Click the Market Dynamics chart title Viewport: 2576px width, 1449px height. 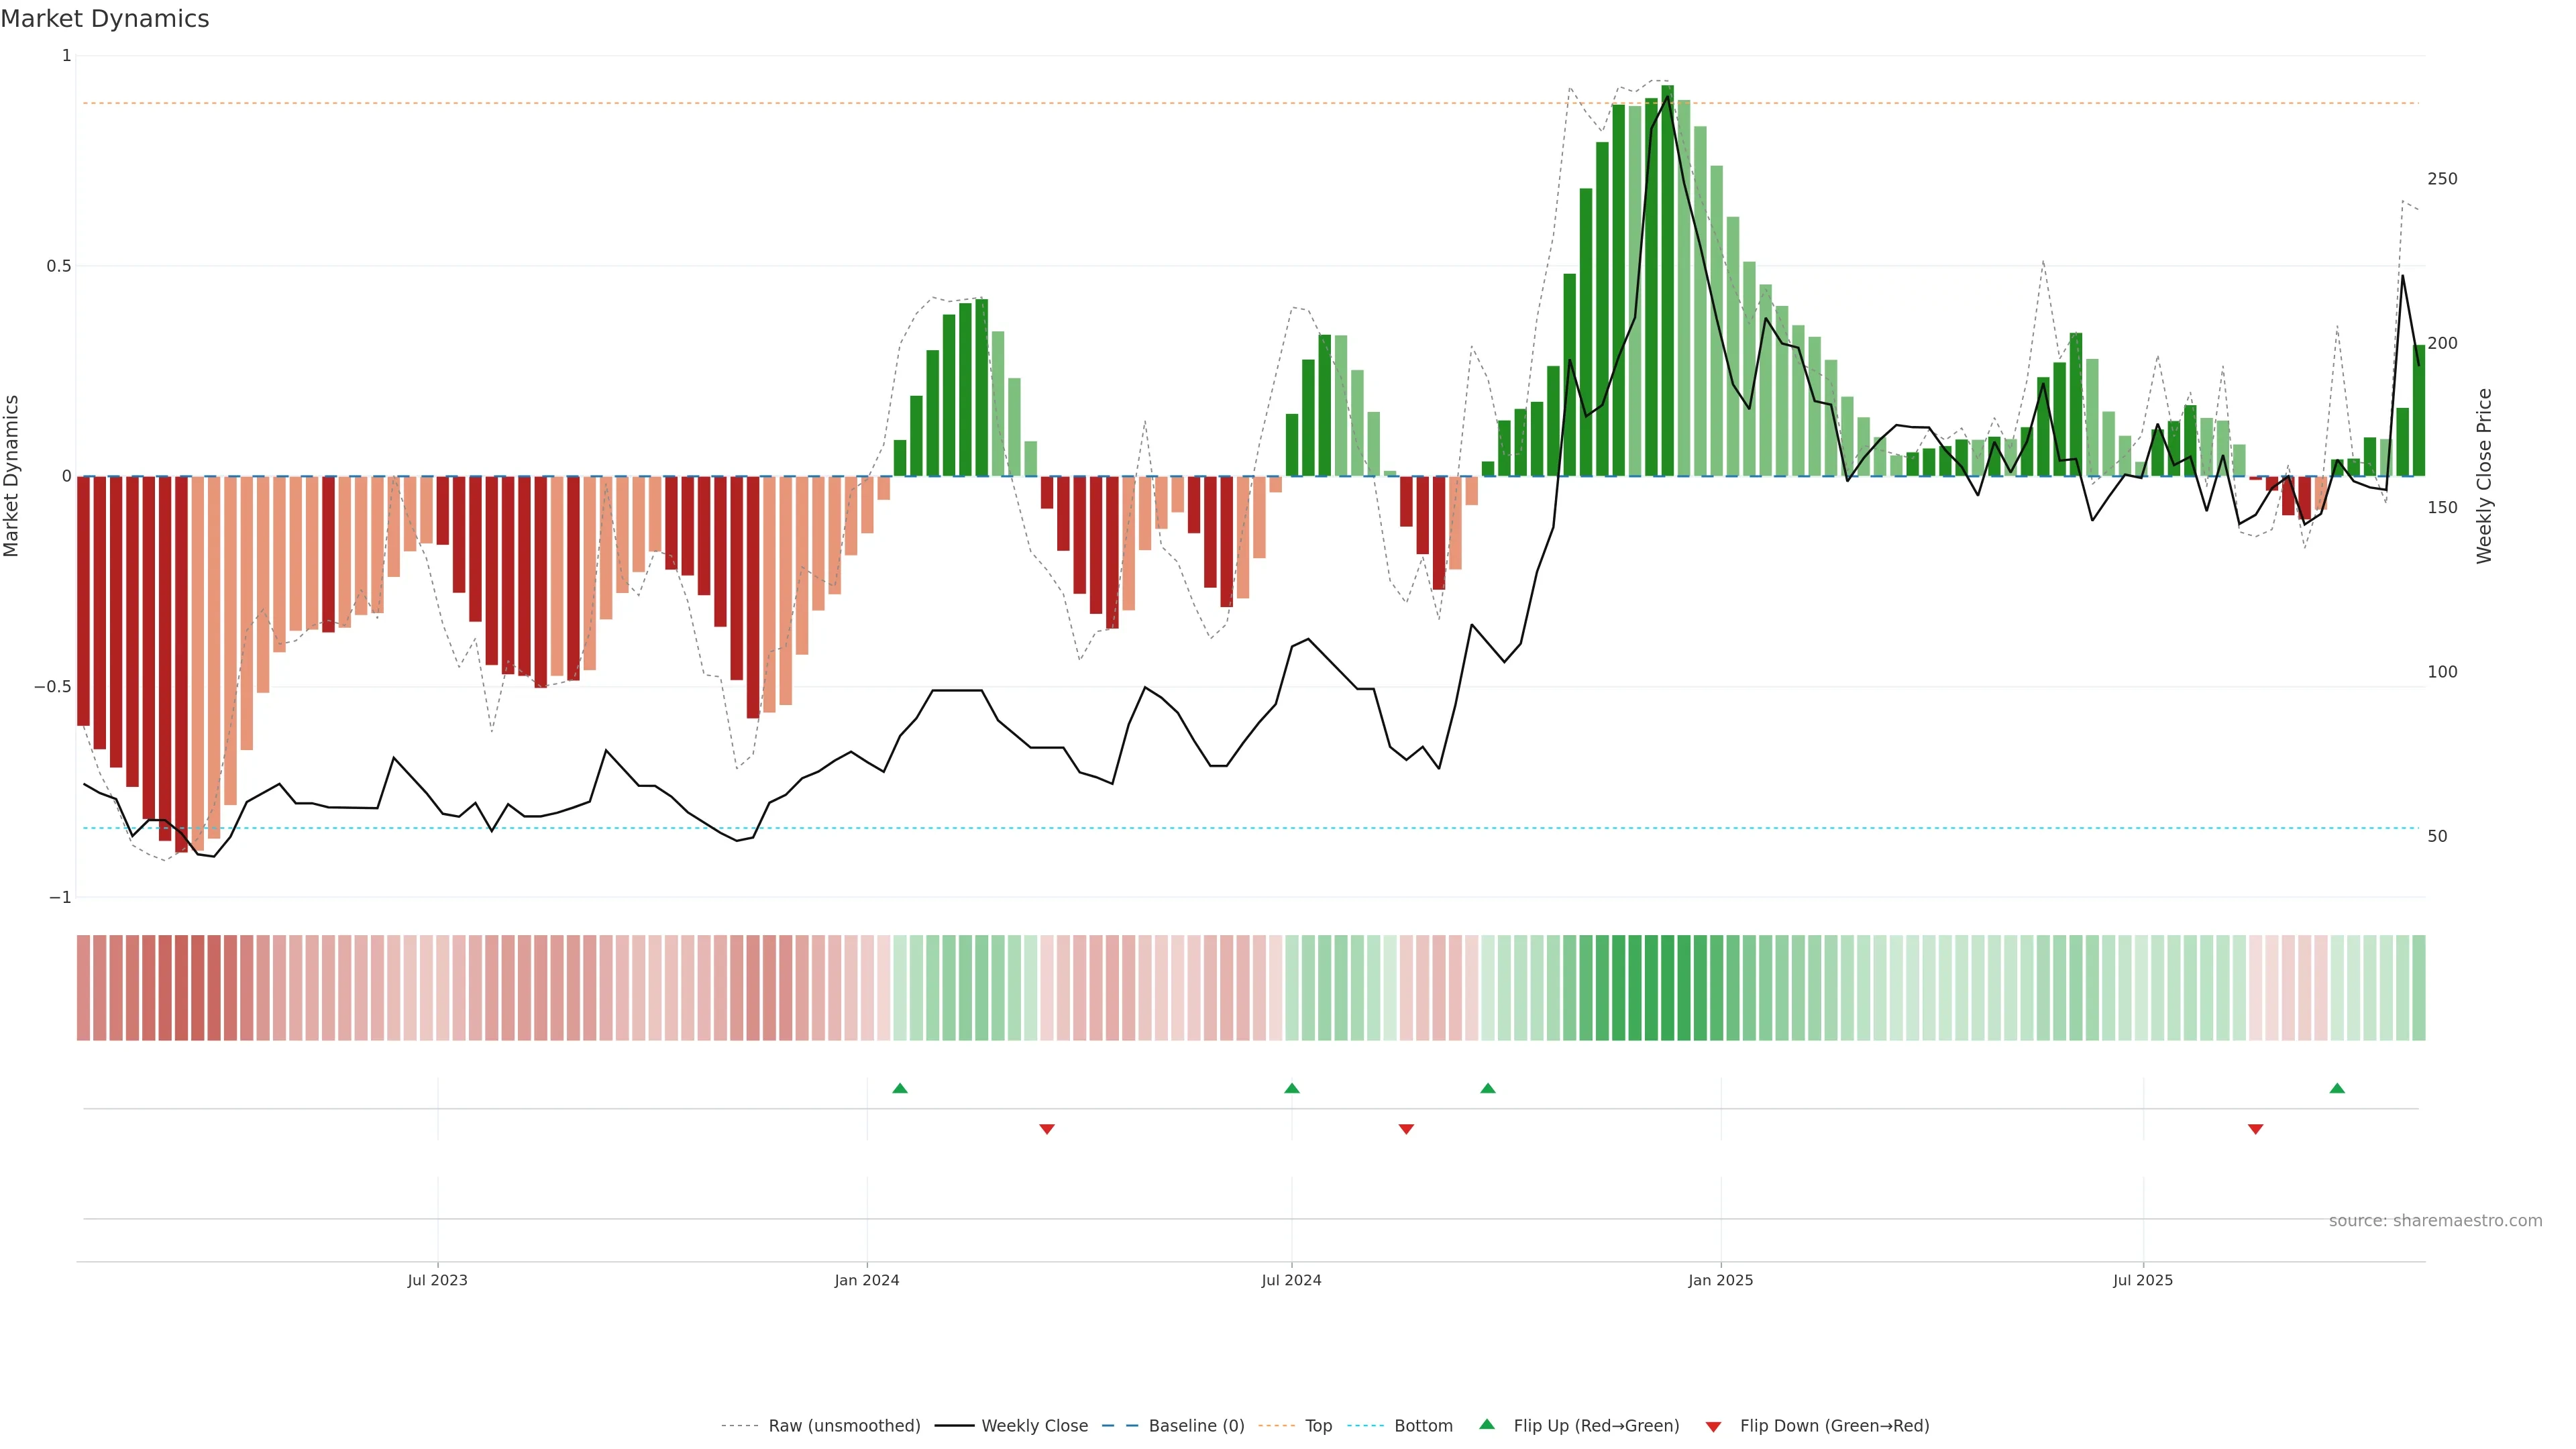(105, 19)
